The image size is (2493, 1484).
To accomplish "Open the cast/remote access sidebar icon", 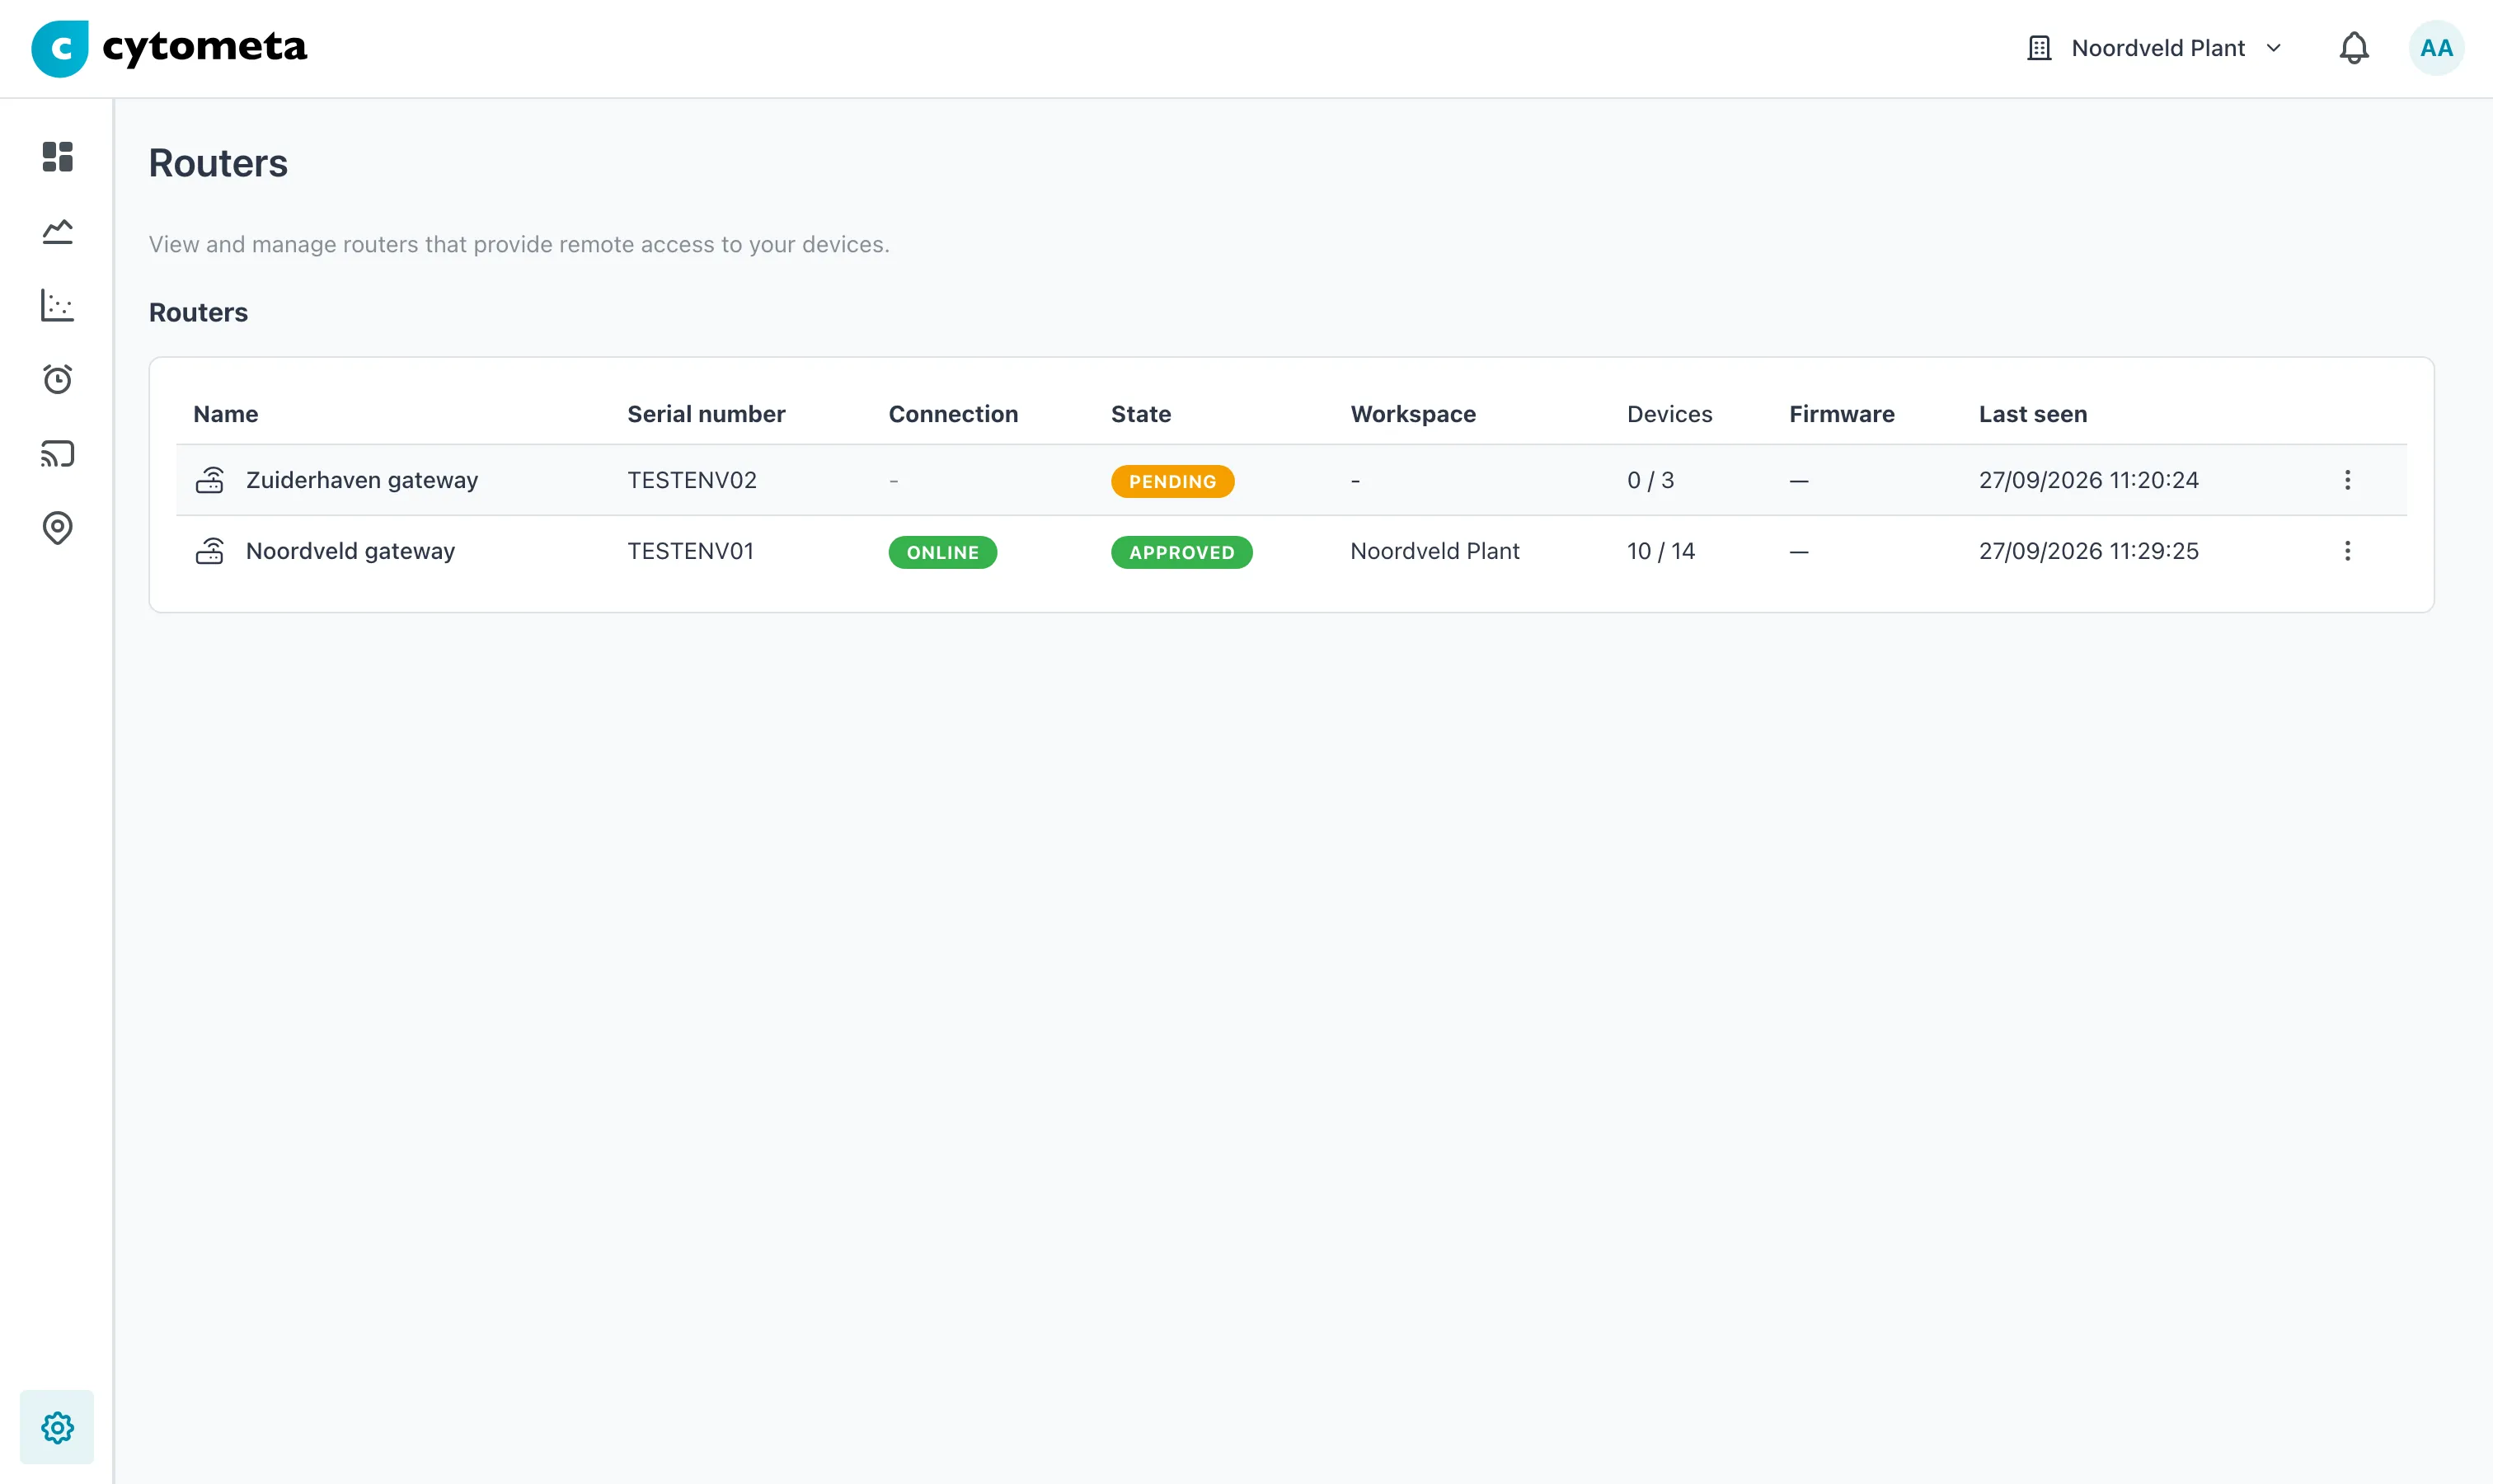I will tap(57, 454).
